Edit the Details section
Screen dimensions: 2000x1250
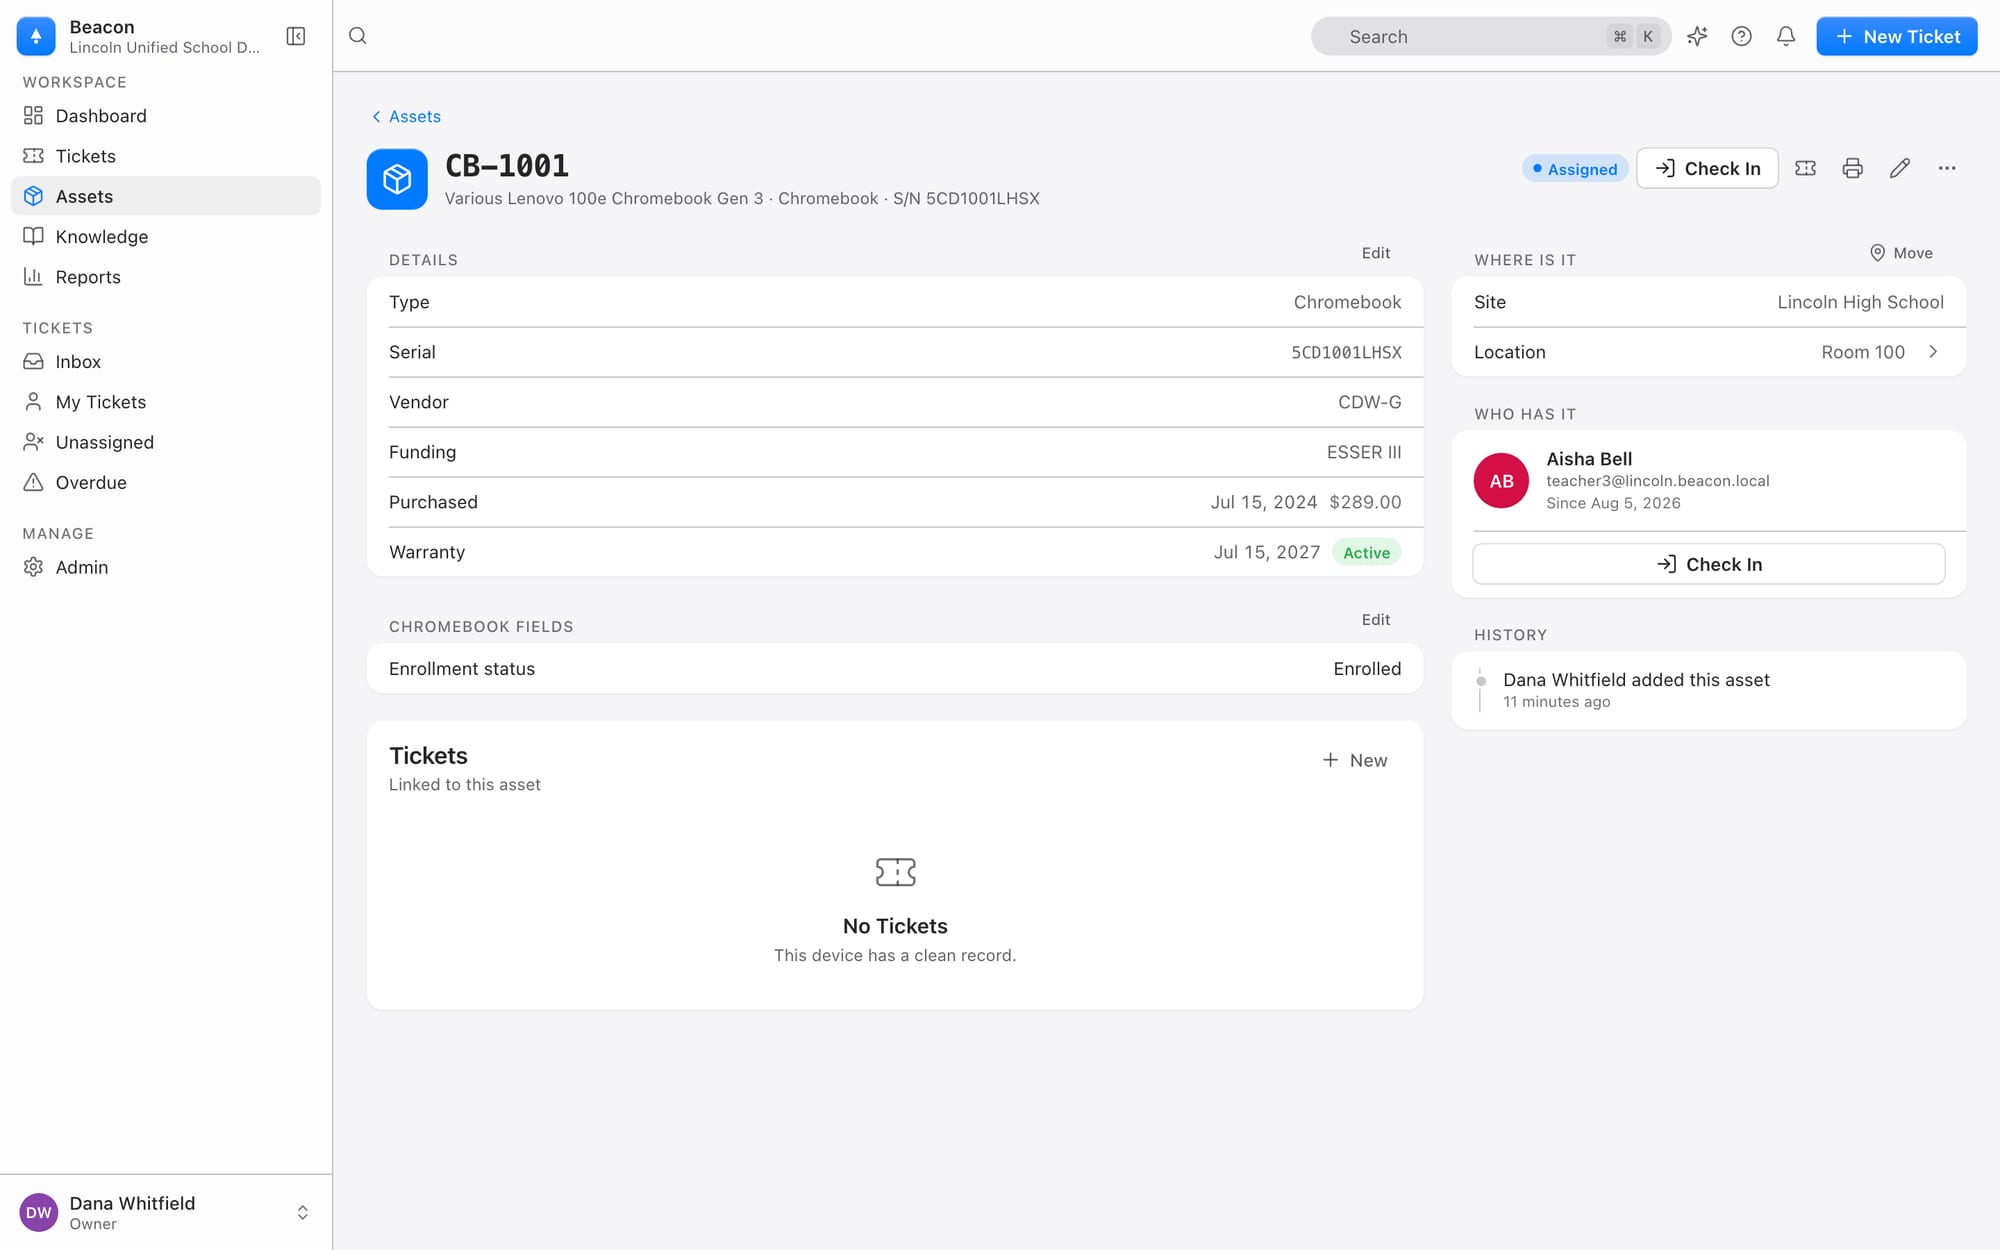(x=1376, y=253)
